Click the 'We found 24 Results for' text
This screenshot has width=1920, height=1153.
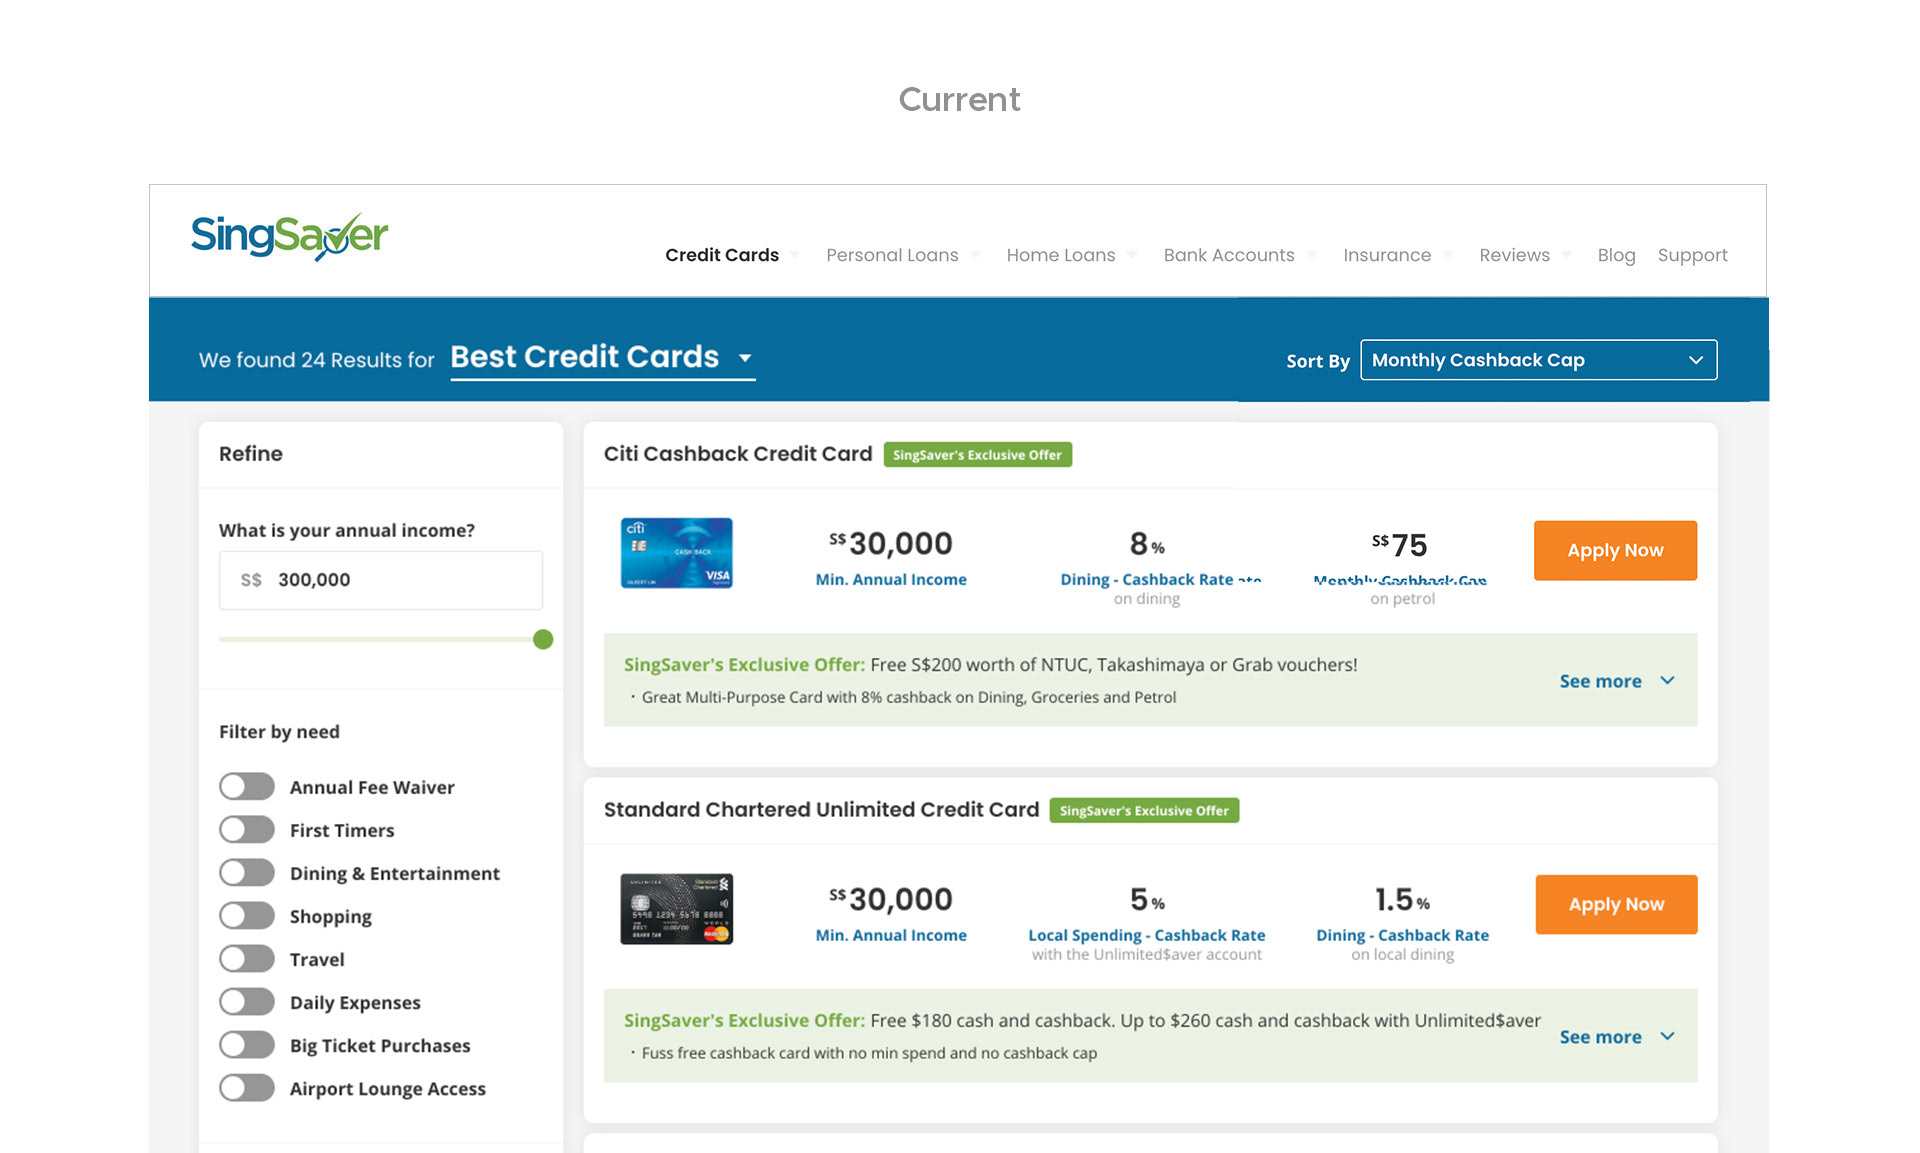point(316,360)
